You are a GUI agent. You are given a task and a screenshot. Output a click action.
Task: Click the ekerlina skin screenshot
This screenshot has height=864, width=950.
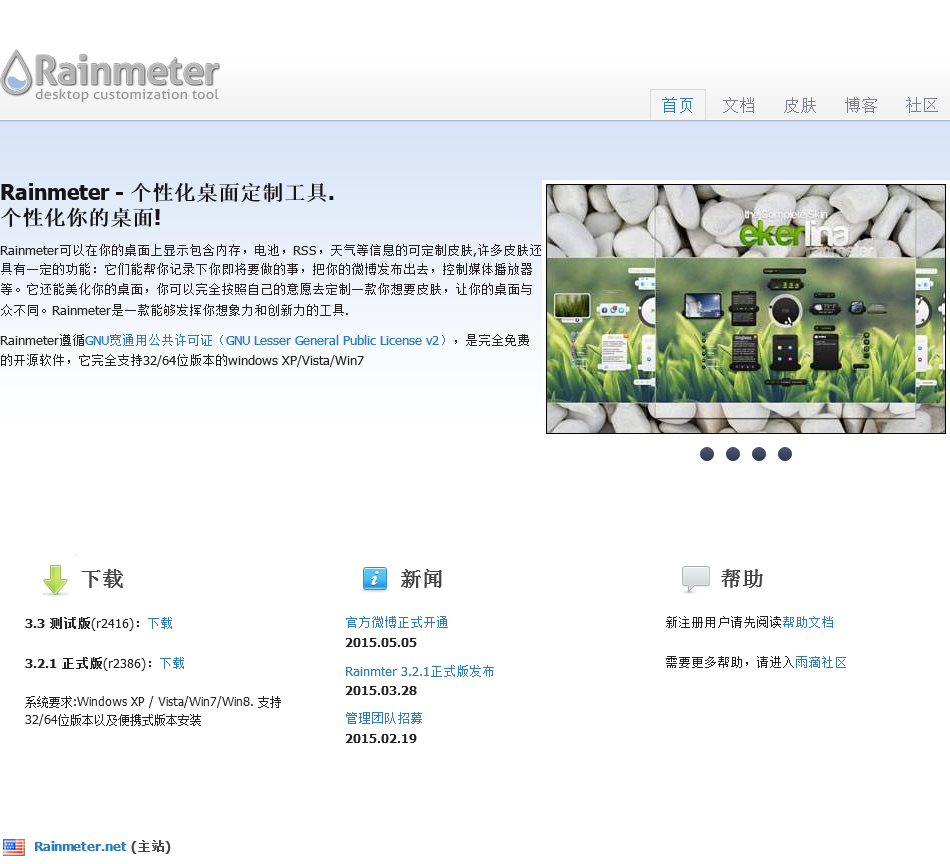coord(746,309)
